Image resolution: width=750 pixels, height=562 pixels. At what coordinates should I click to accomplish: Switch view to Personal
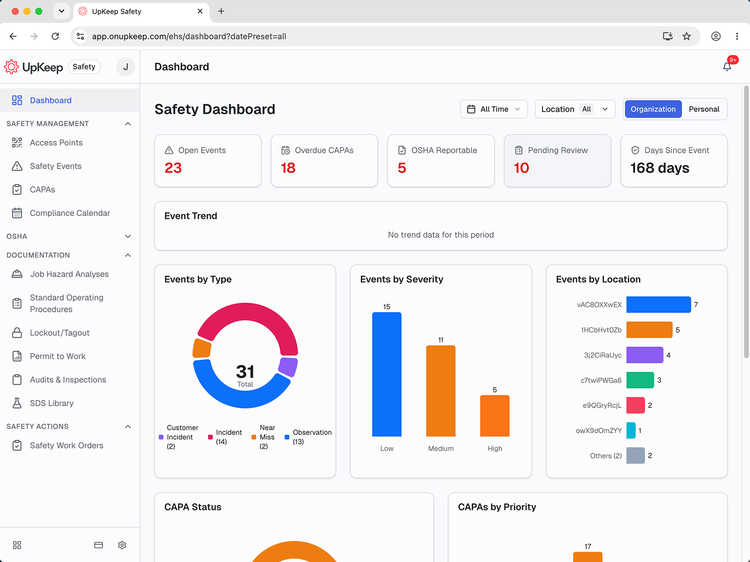[704, 109]
